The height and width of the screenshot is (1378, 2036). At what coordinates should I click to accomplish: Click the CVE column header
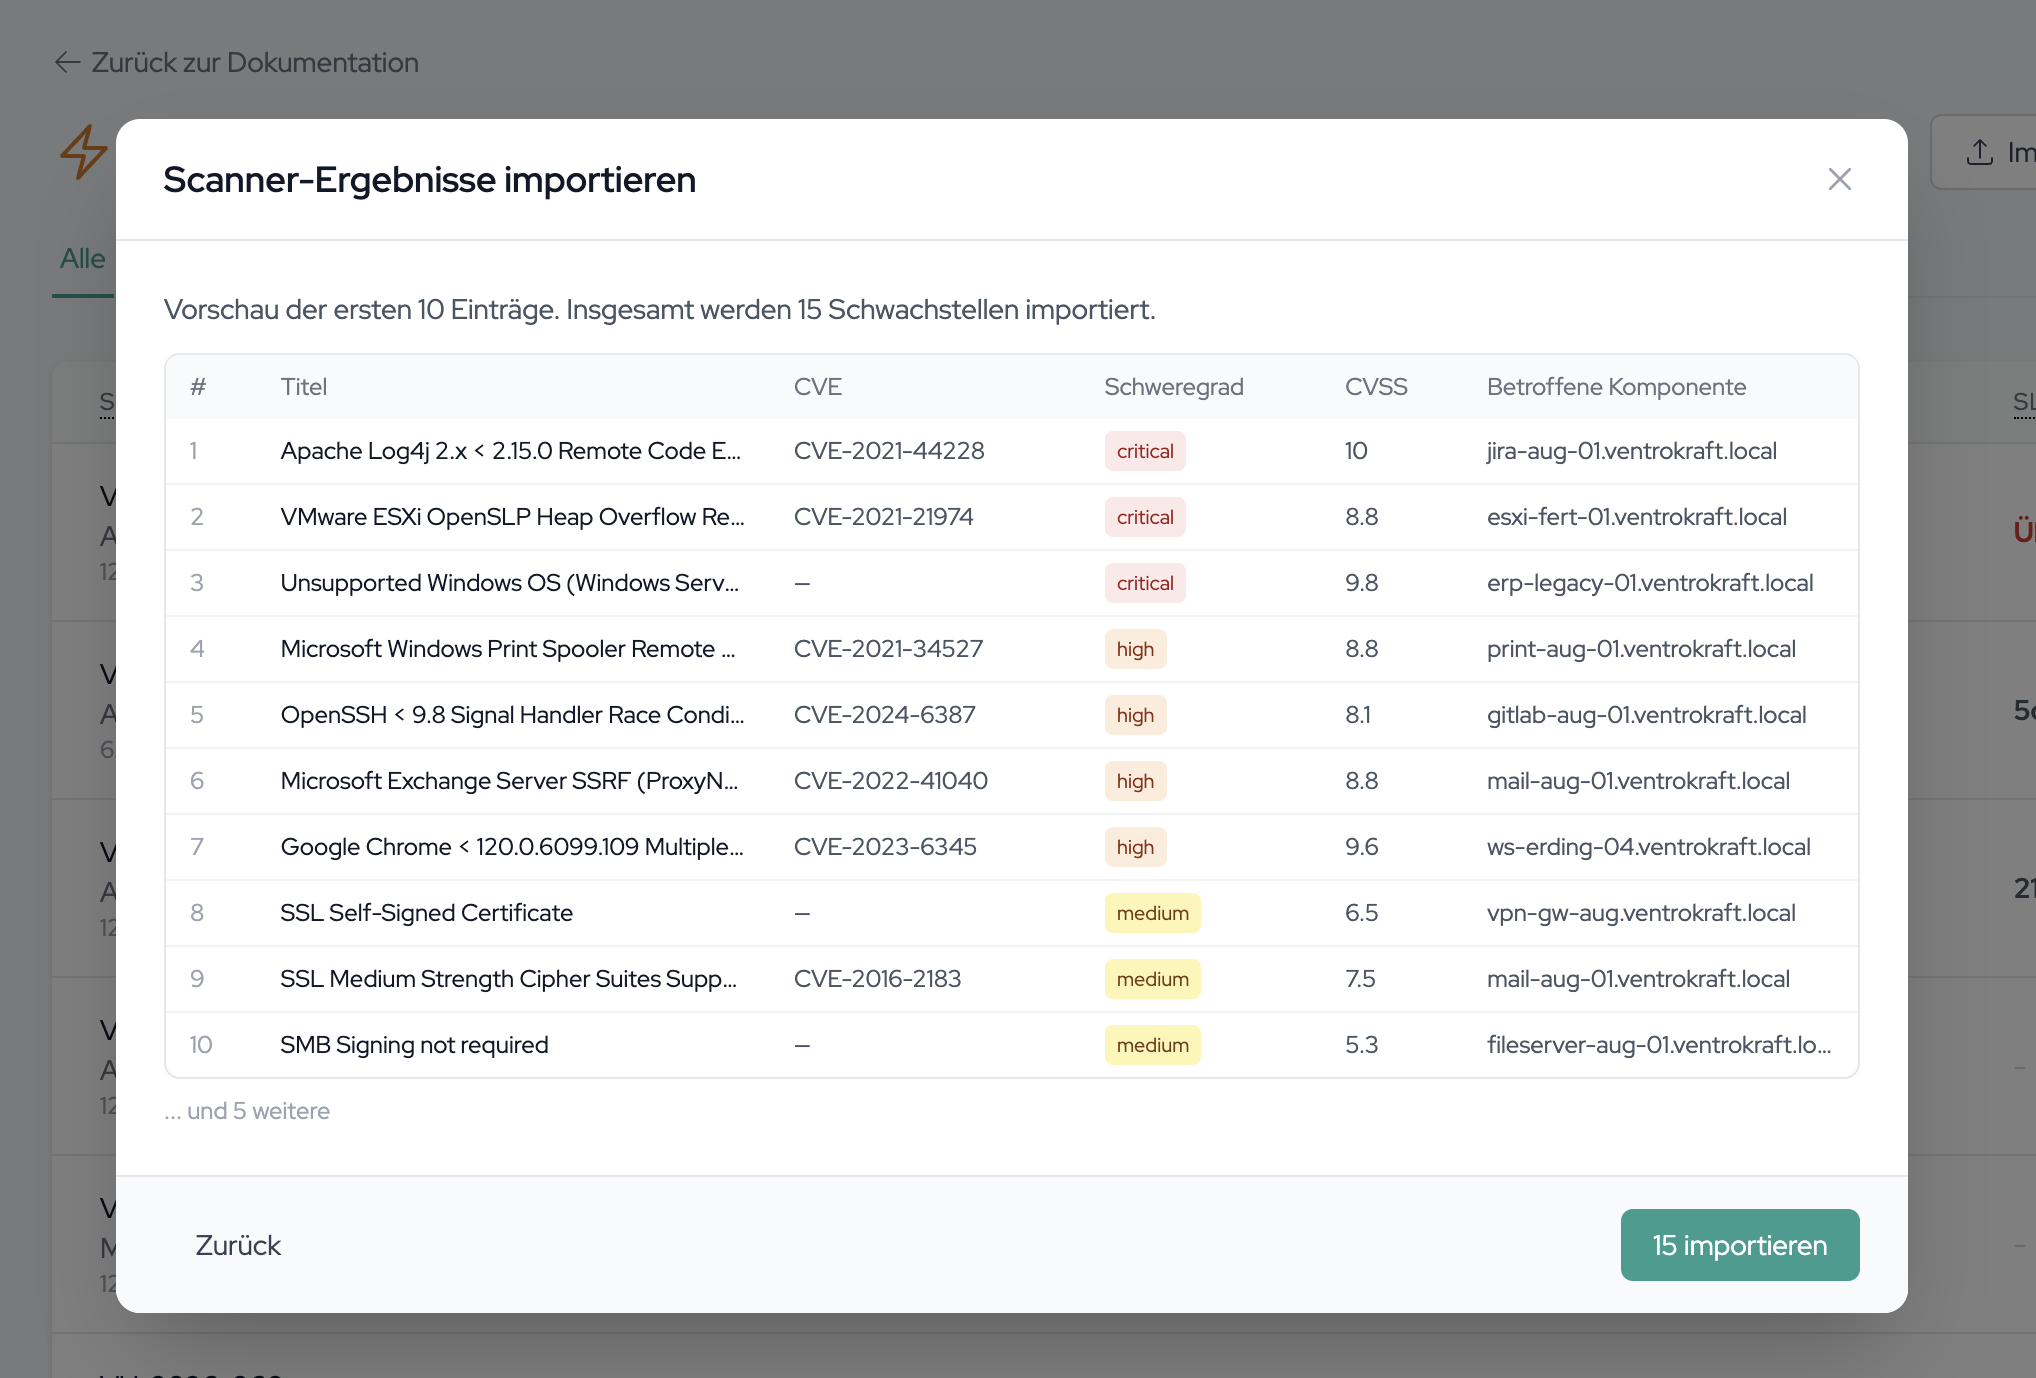817,387
